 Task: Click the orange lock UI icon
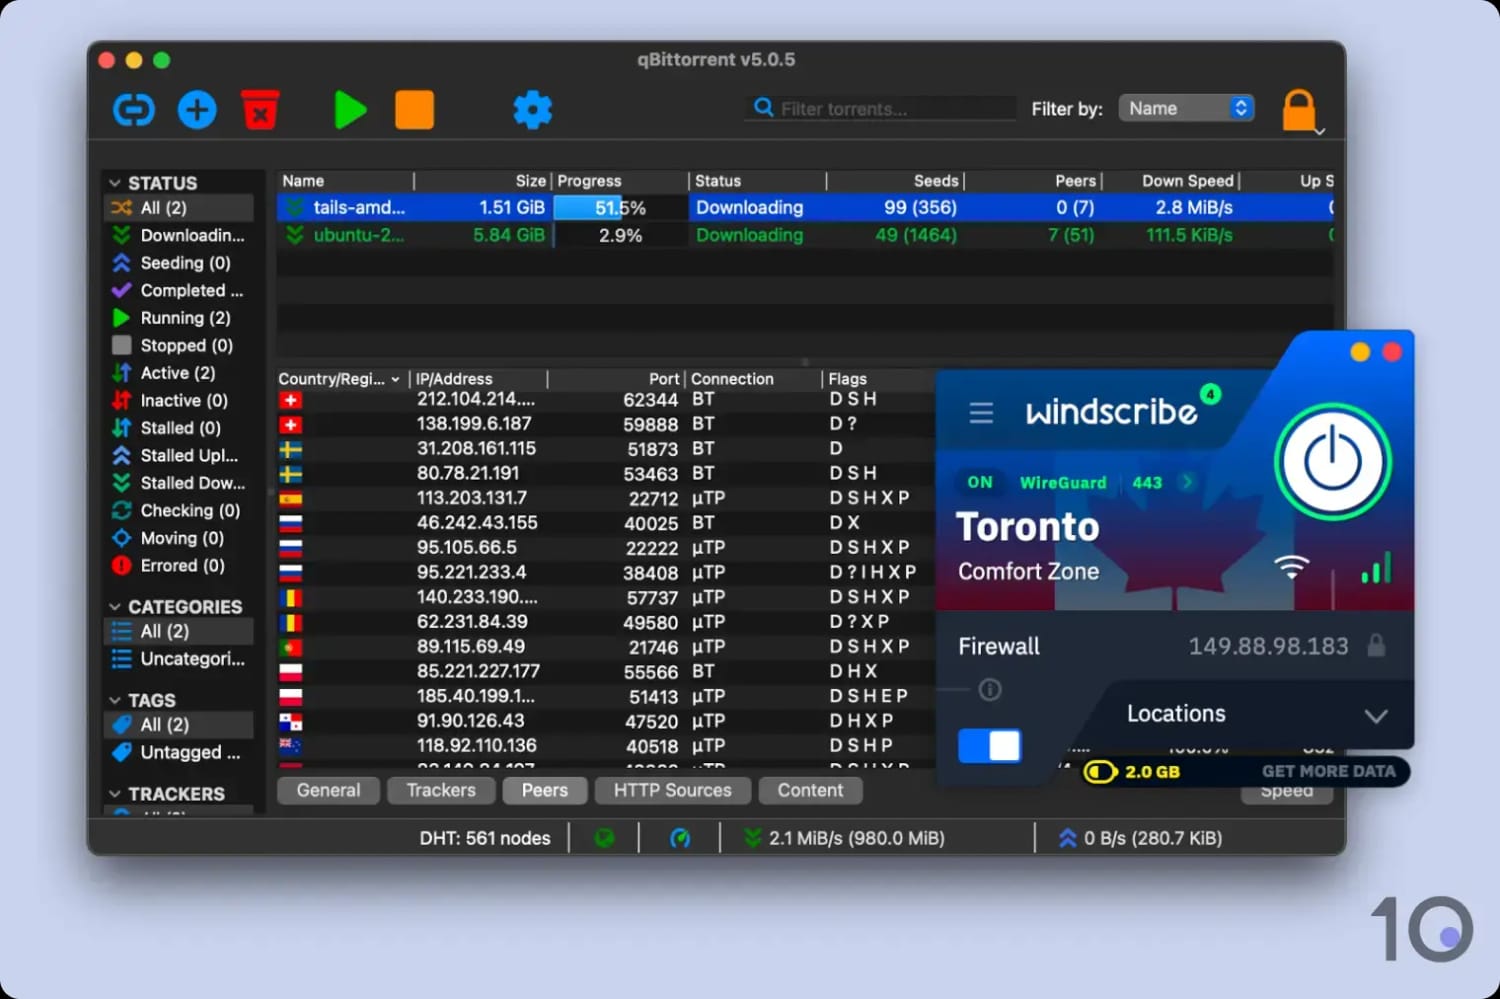pos(1299,110)
